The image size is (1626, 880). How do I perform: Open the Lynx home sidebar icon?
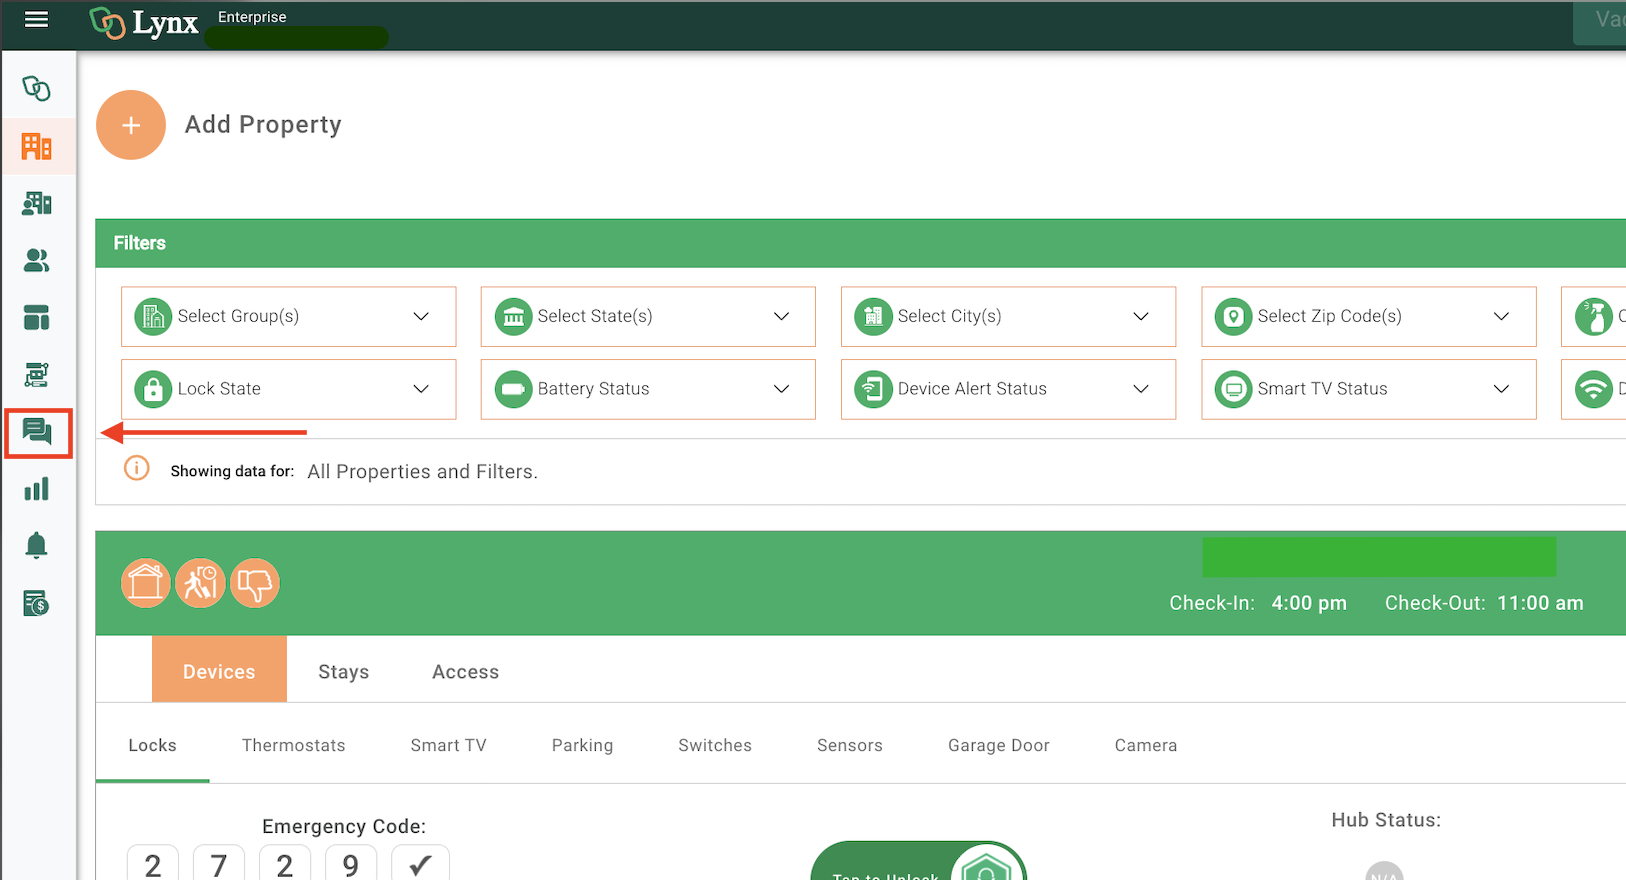37,89
